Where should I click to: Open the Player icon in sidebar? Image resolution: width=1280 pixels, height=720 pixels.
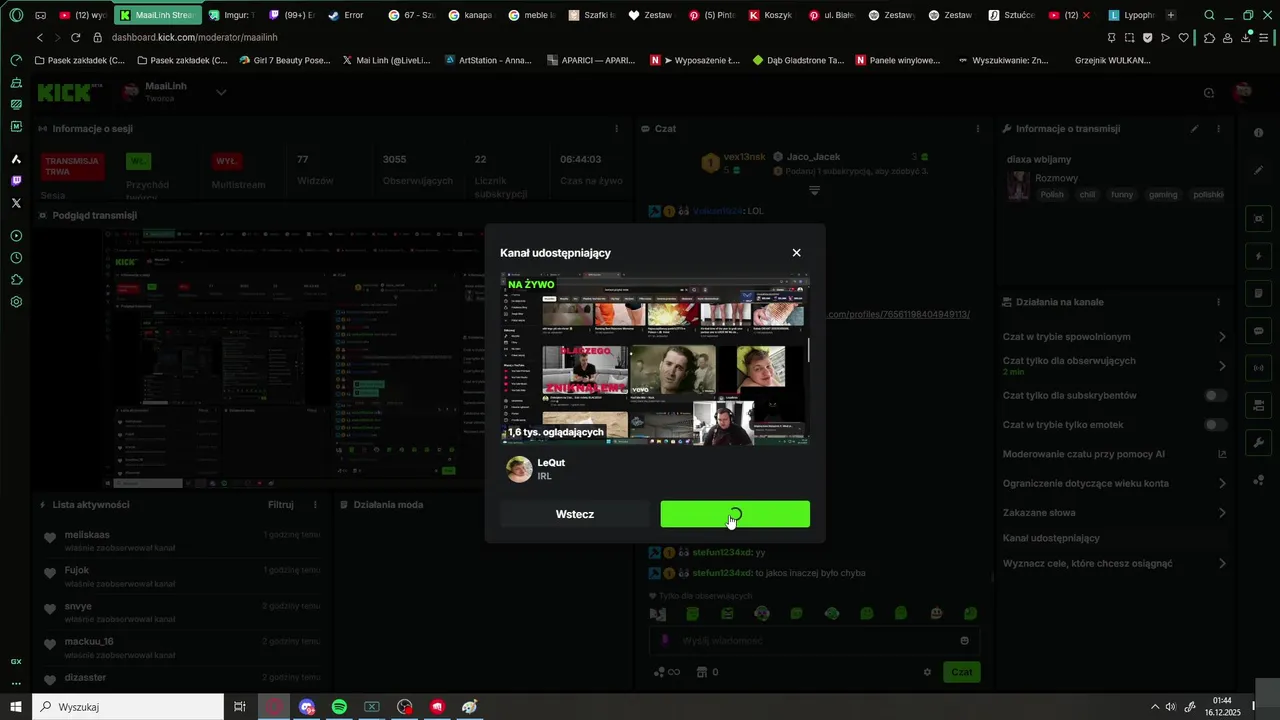tap(16, 236)
